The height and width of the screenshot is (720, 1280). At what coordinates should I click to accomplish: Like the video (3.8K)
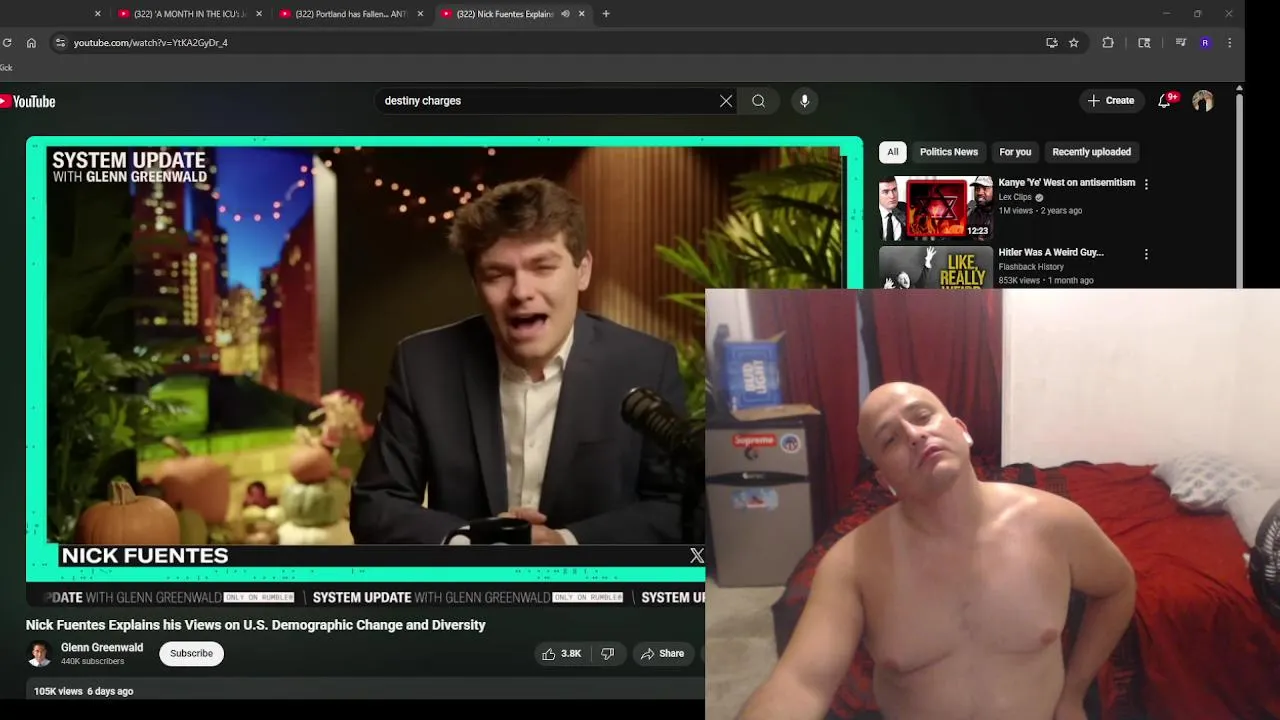[x=561, y=654]
